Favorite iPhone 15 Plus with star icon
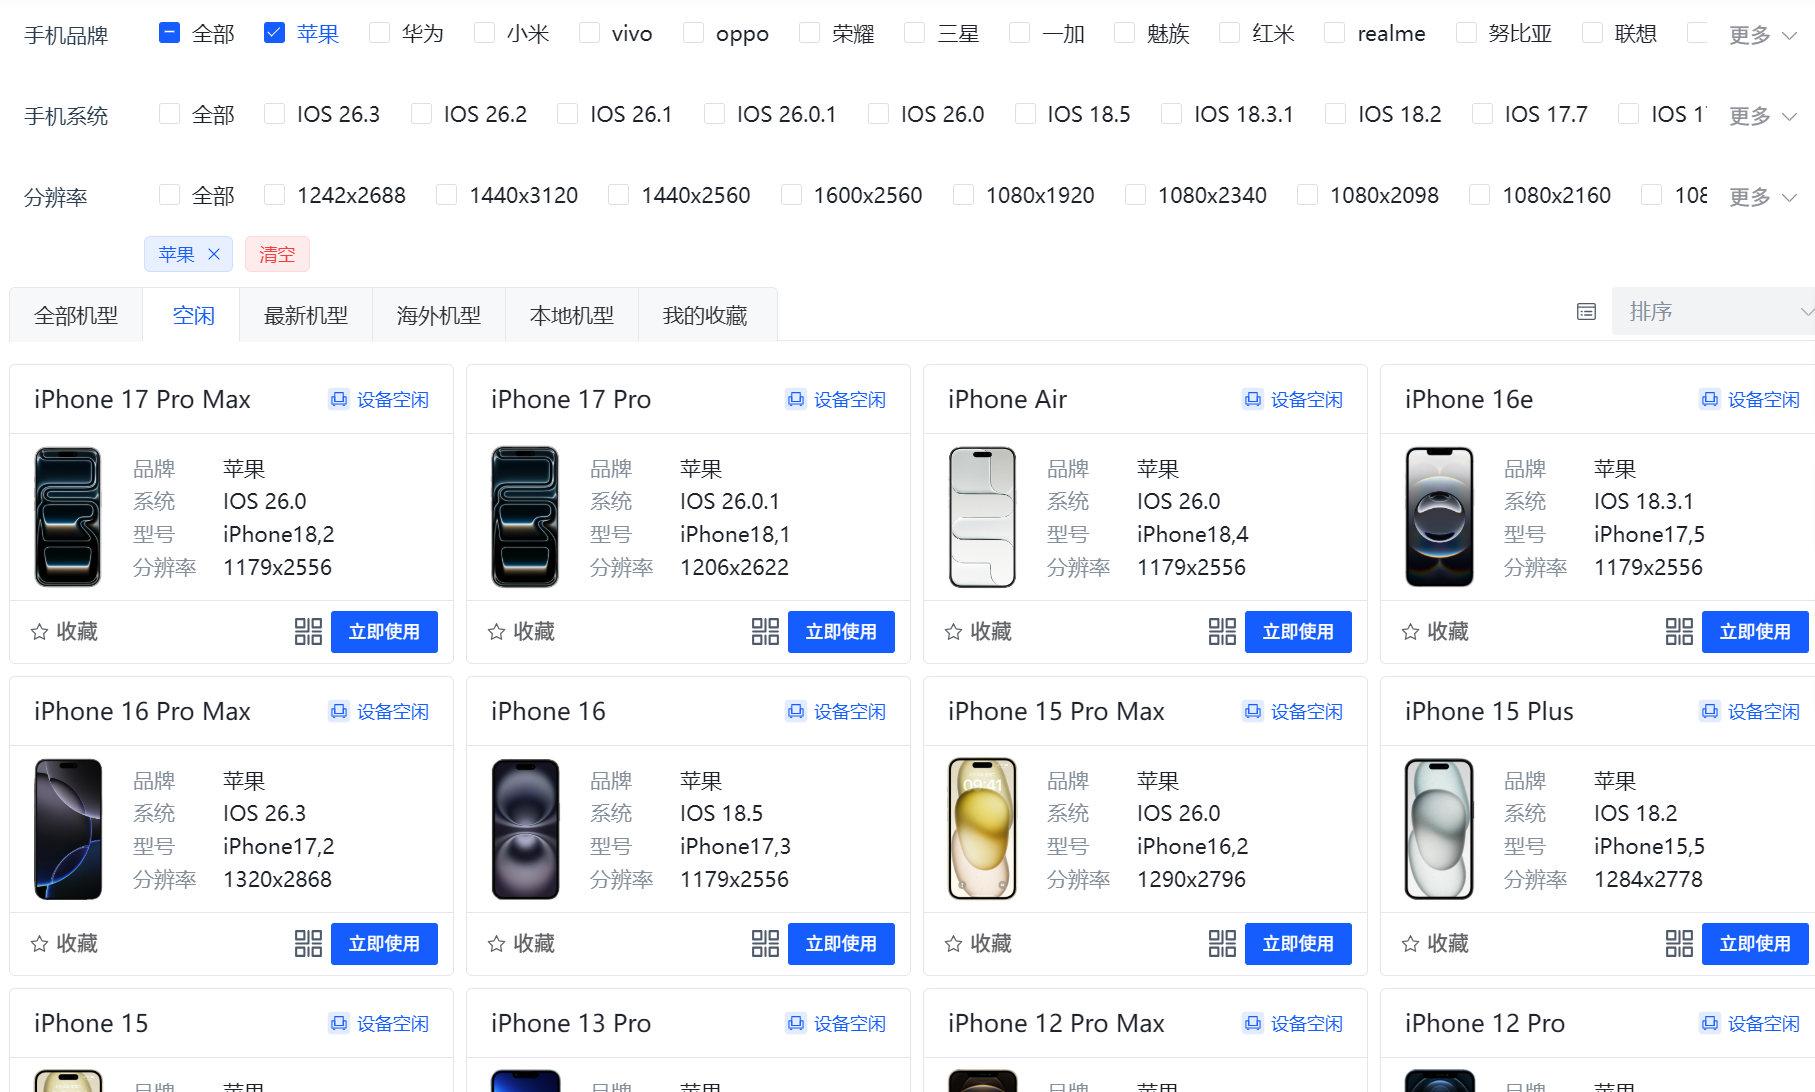This screenshot has width=1815, height=1092. coord(1410,944)
